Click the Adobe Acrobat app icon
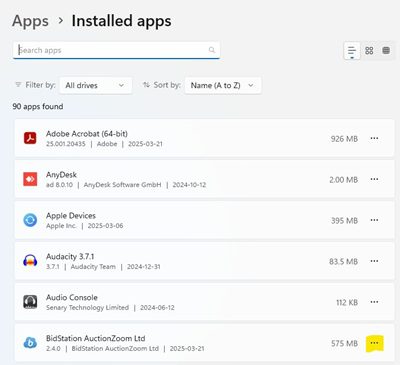This screenshot has height=365, width=400. click(30, 138)
